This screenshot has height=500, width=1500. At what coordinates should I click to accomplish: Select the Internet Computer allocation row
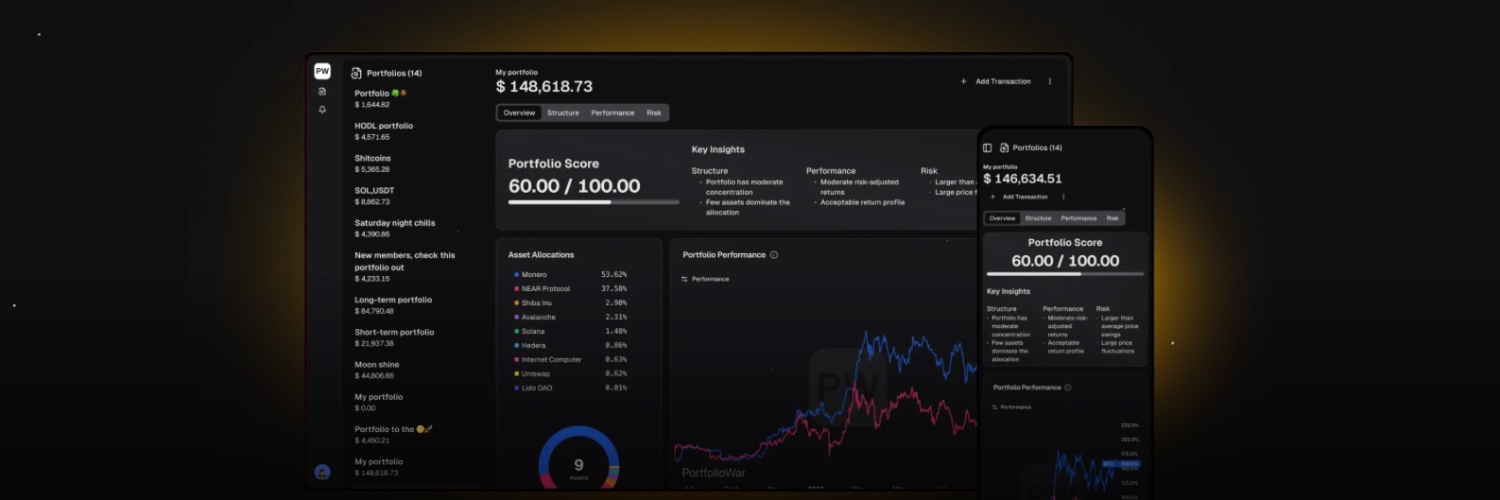point(570,359)
